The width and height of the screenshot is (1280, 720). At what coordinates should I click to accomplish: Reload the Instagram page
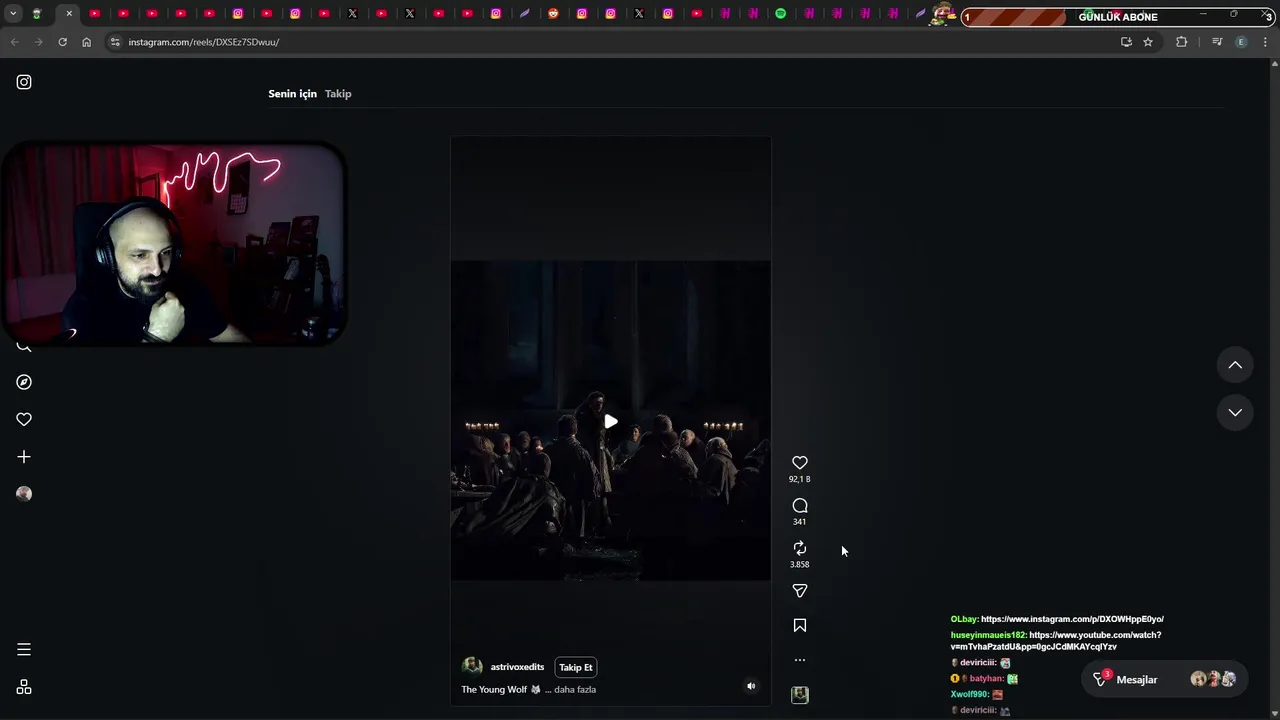pos(62,42)
